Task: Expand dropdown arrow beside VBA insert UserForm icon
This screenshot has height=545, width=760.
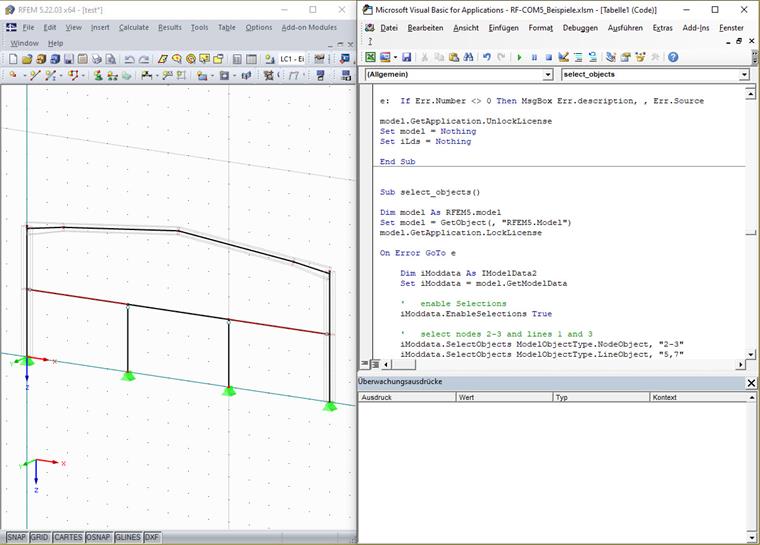Action: click(x=396, y=57)
